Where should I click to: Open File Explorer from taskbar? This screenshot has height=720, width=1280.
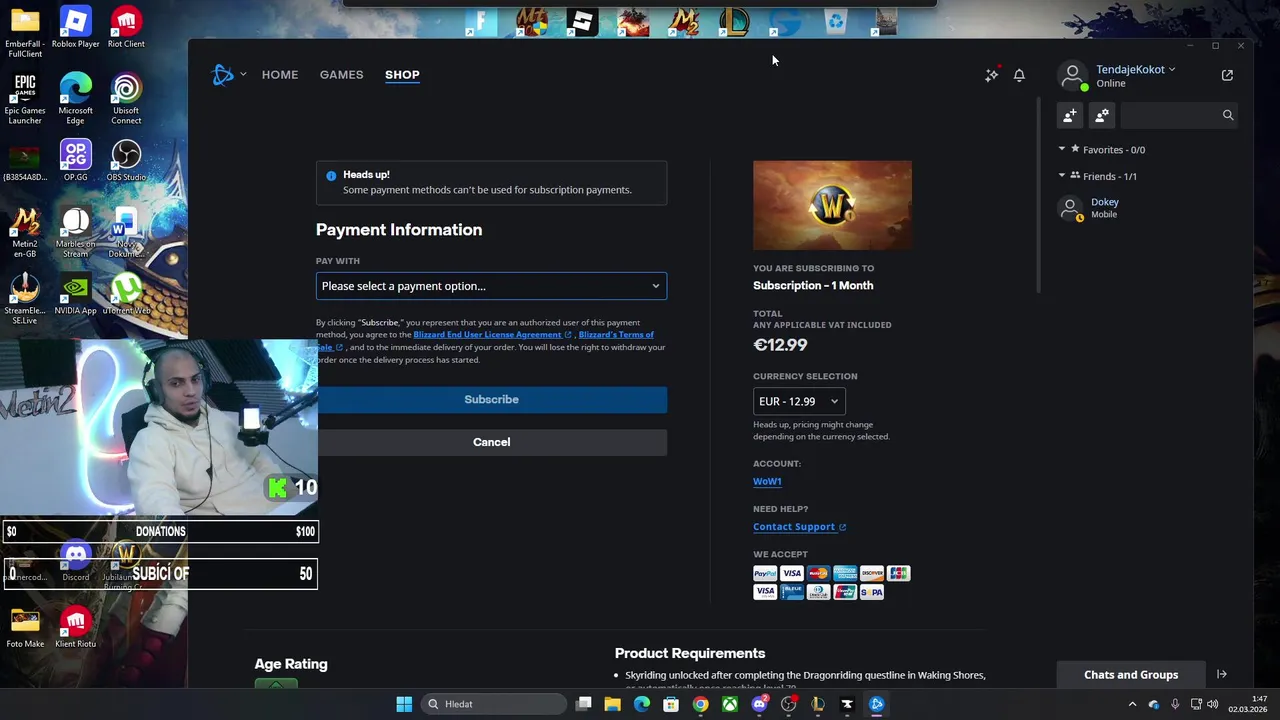(x=612, y=704)
